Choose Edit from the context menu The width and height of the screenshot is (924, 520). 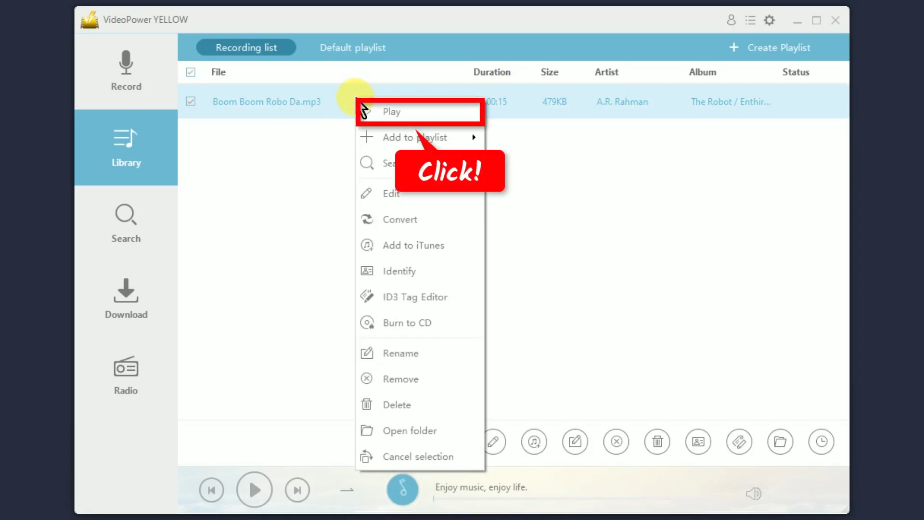tap(420, 193)
